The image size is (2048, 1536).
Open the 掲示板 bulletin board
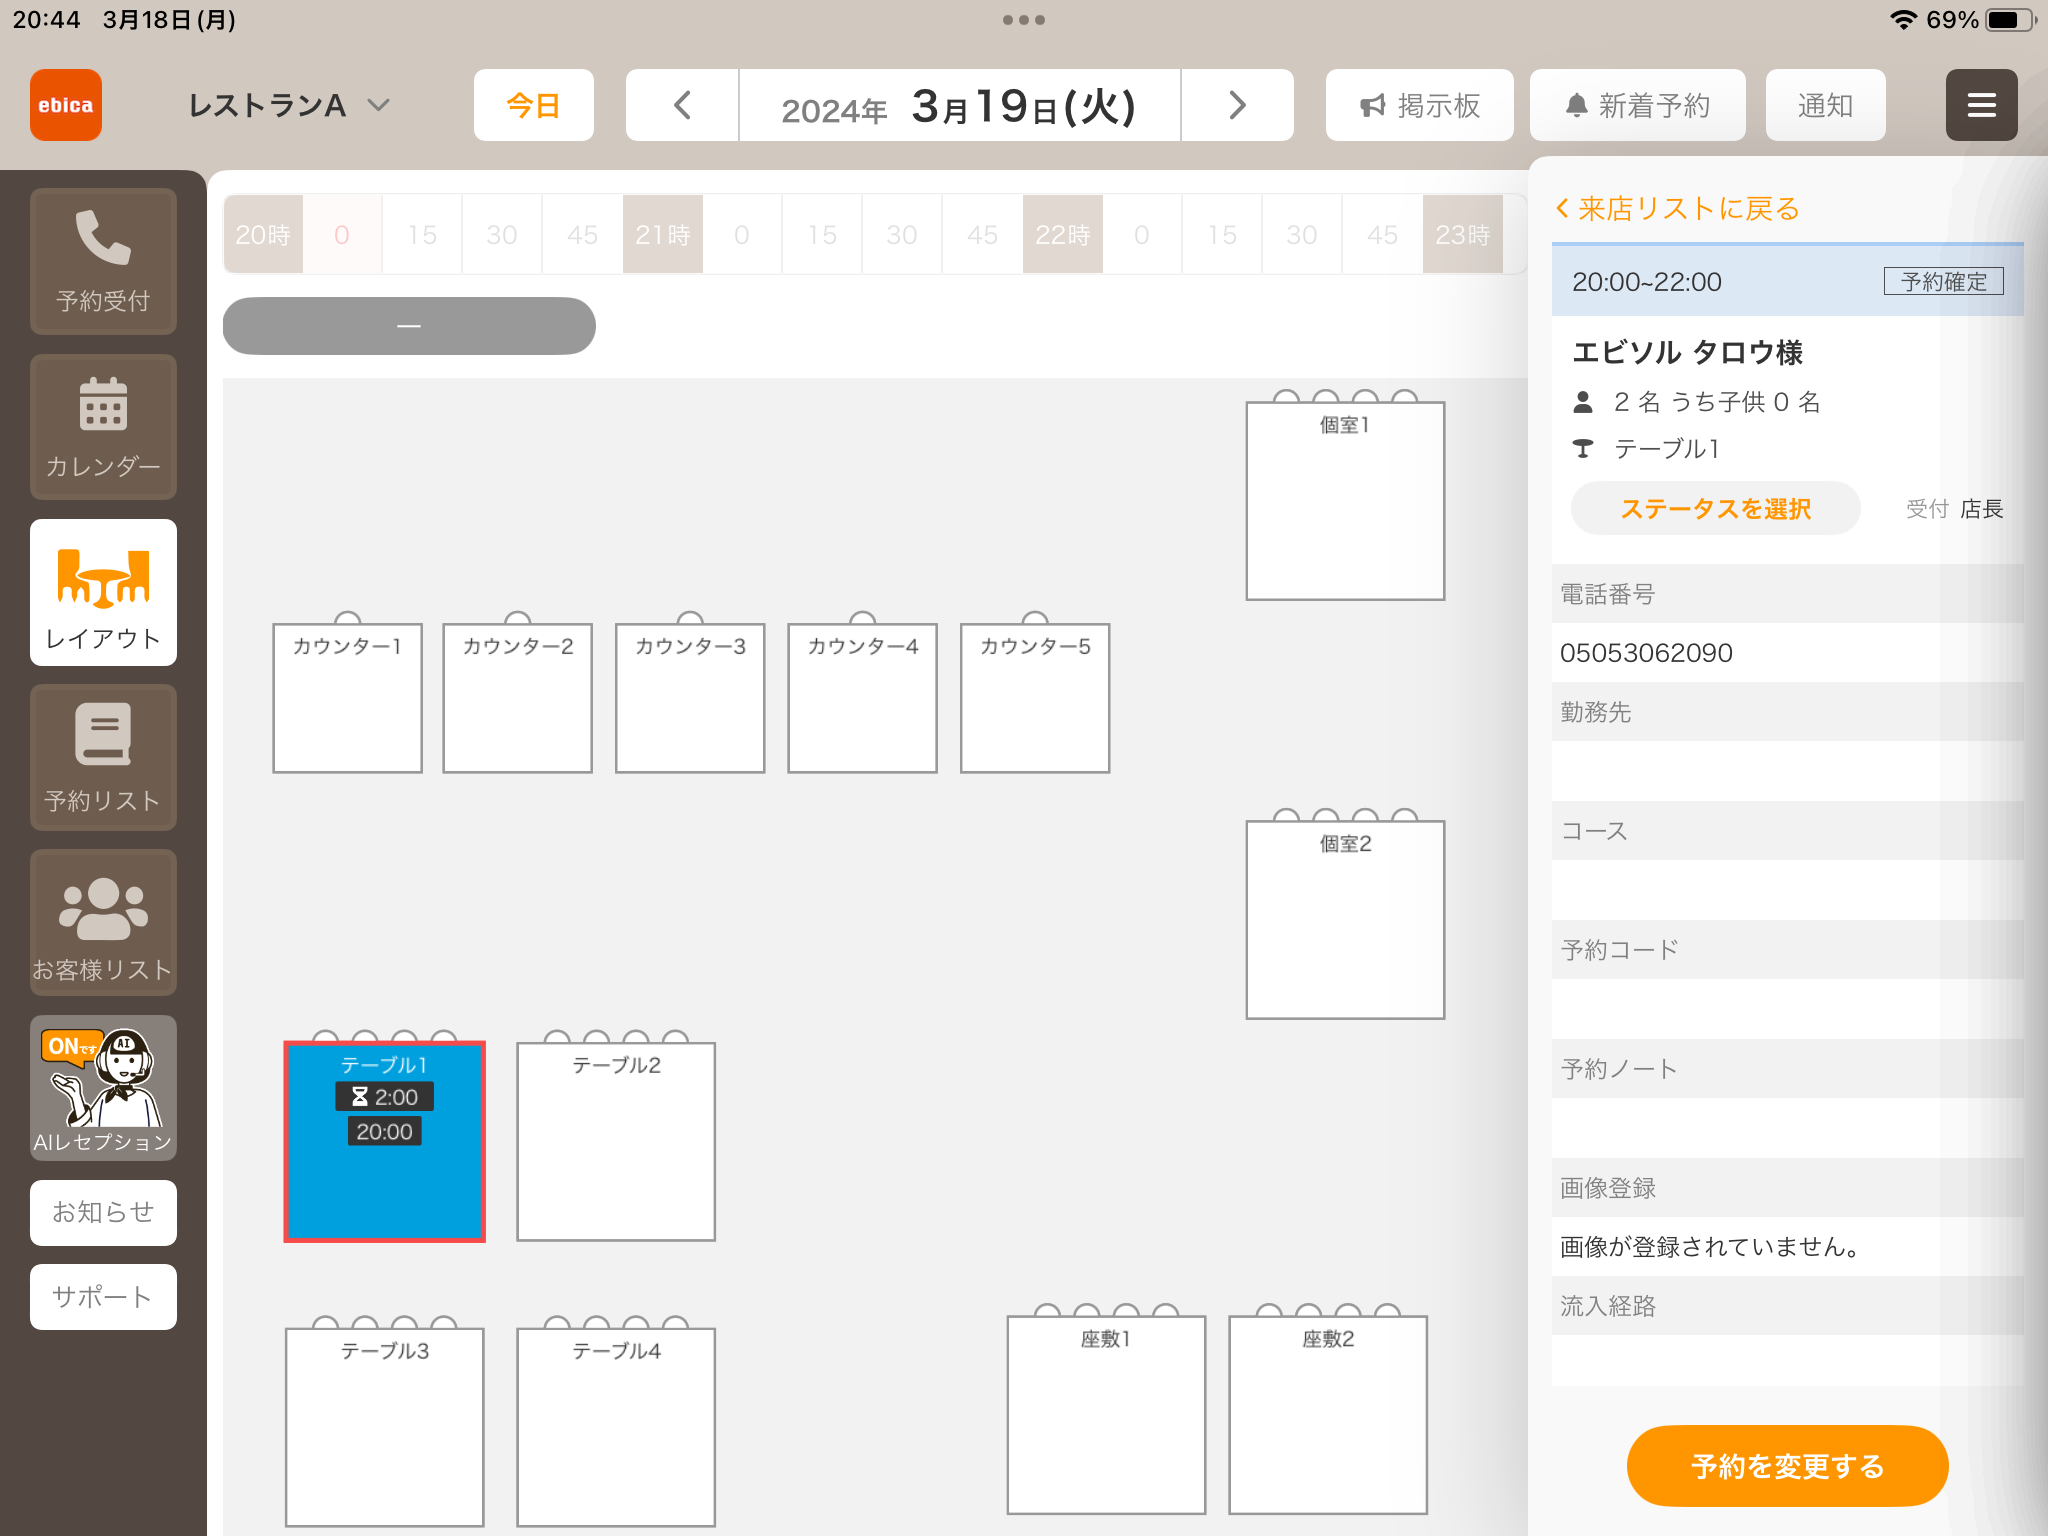[x=1420, y=105]
